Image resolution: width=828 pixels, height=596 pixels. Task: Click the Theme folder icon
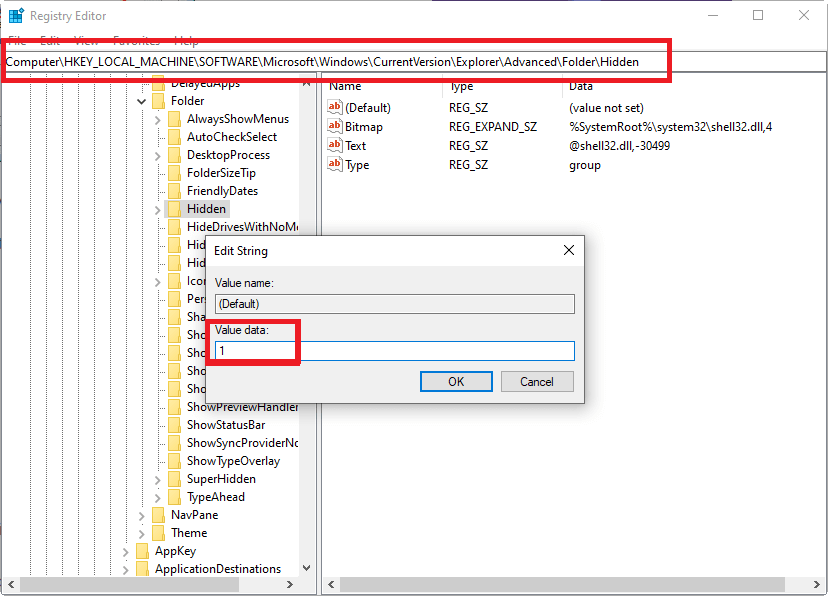(158, 533)
